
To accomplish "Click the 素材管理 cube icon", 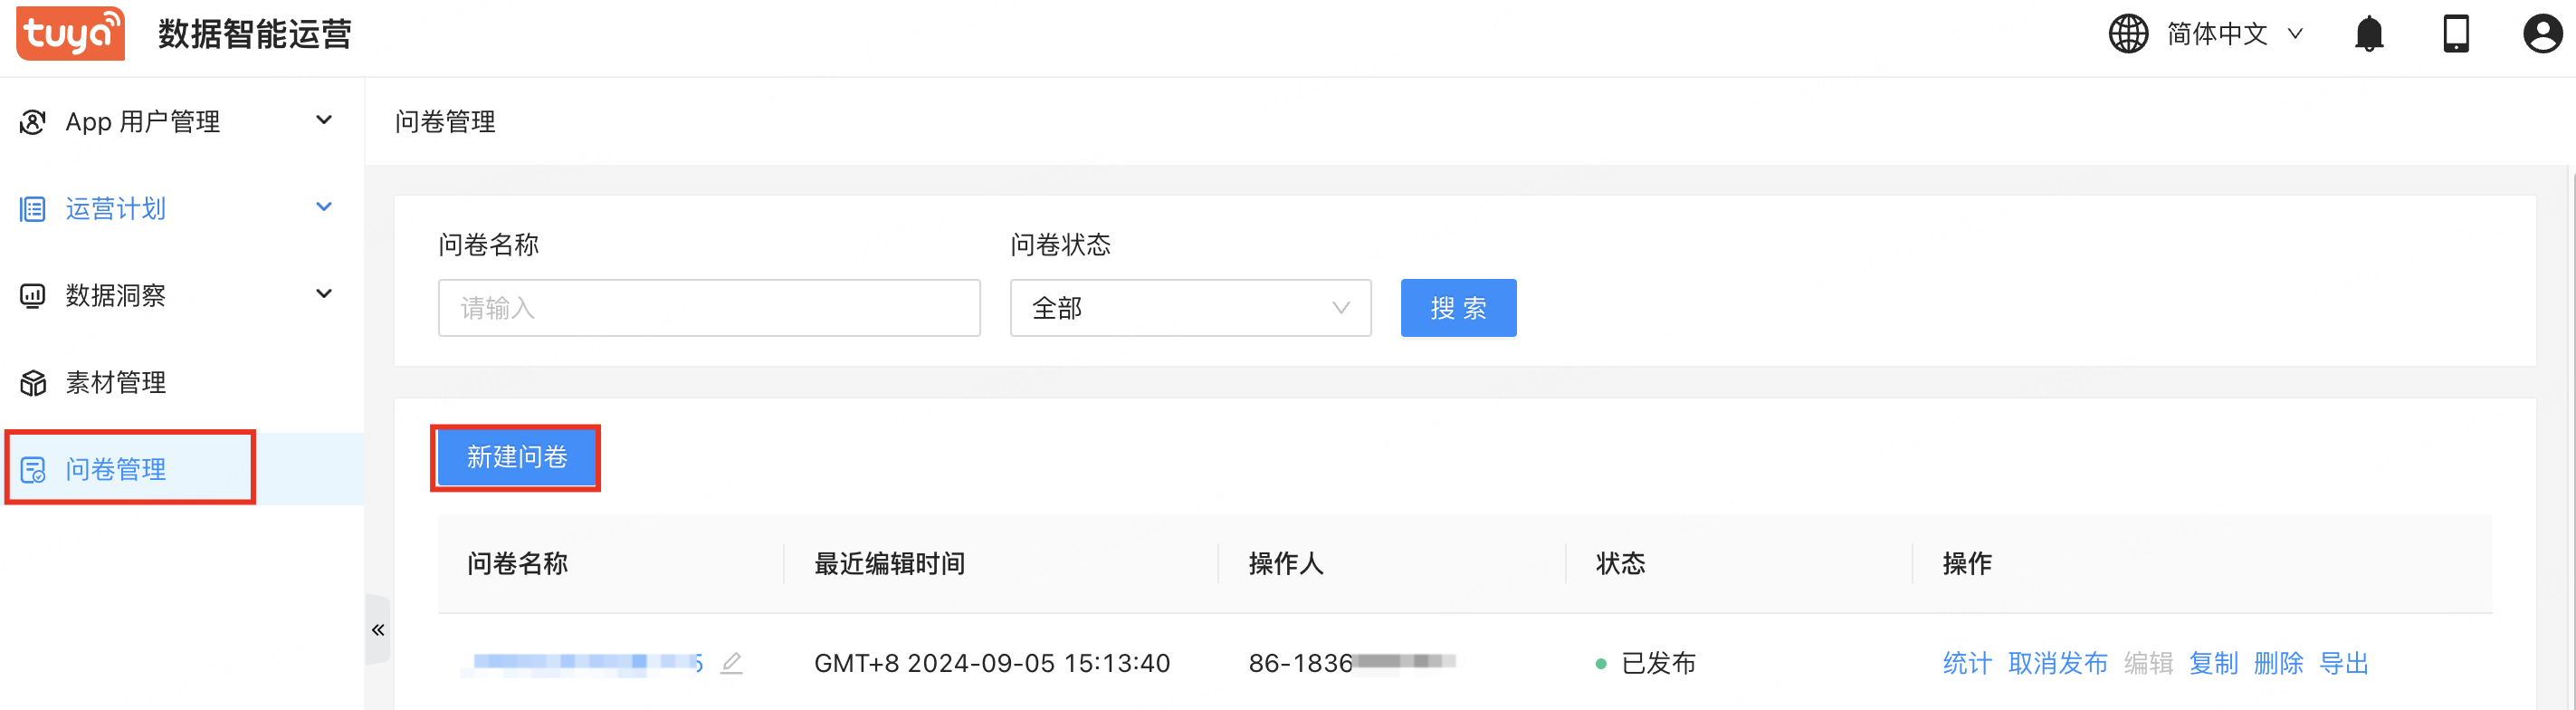I will pos(33,383).
